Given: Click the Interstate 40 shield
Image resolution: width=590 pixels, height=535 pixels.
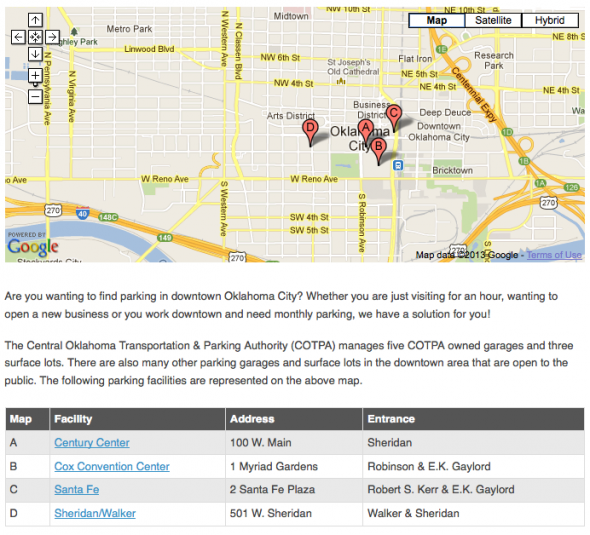Looking at the screenshot, I should 82,213.
